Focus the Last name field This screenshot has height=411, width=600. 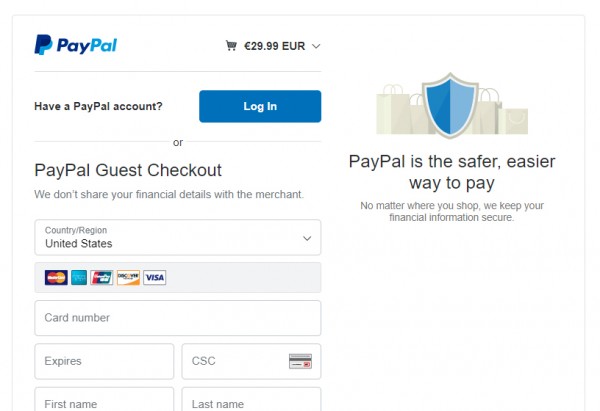(251, 403)
